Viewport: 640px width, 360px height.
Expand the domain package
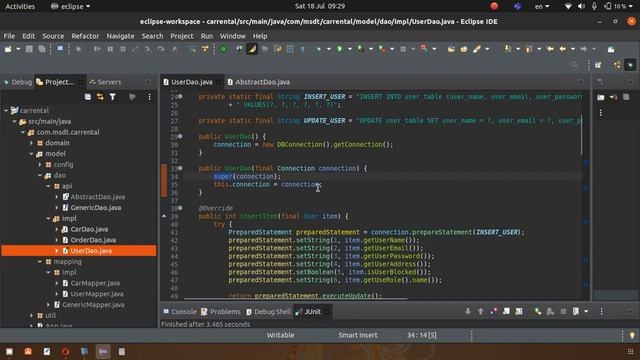click(x=31, y=143)
